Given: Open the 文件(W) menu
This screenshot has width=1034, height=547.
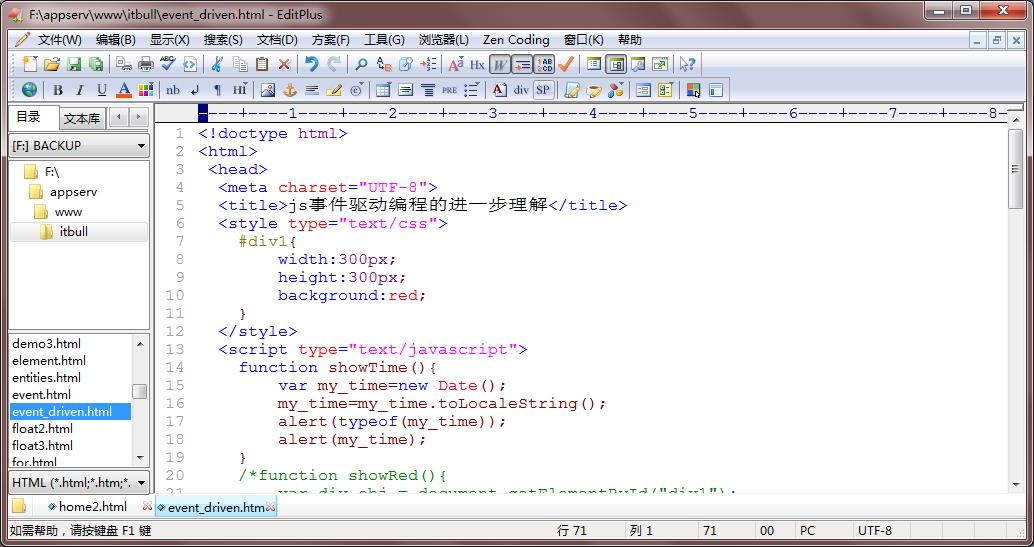Looking at the screenshot, I should point(59,40).
